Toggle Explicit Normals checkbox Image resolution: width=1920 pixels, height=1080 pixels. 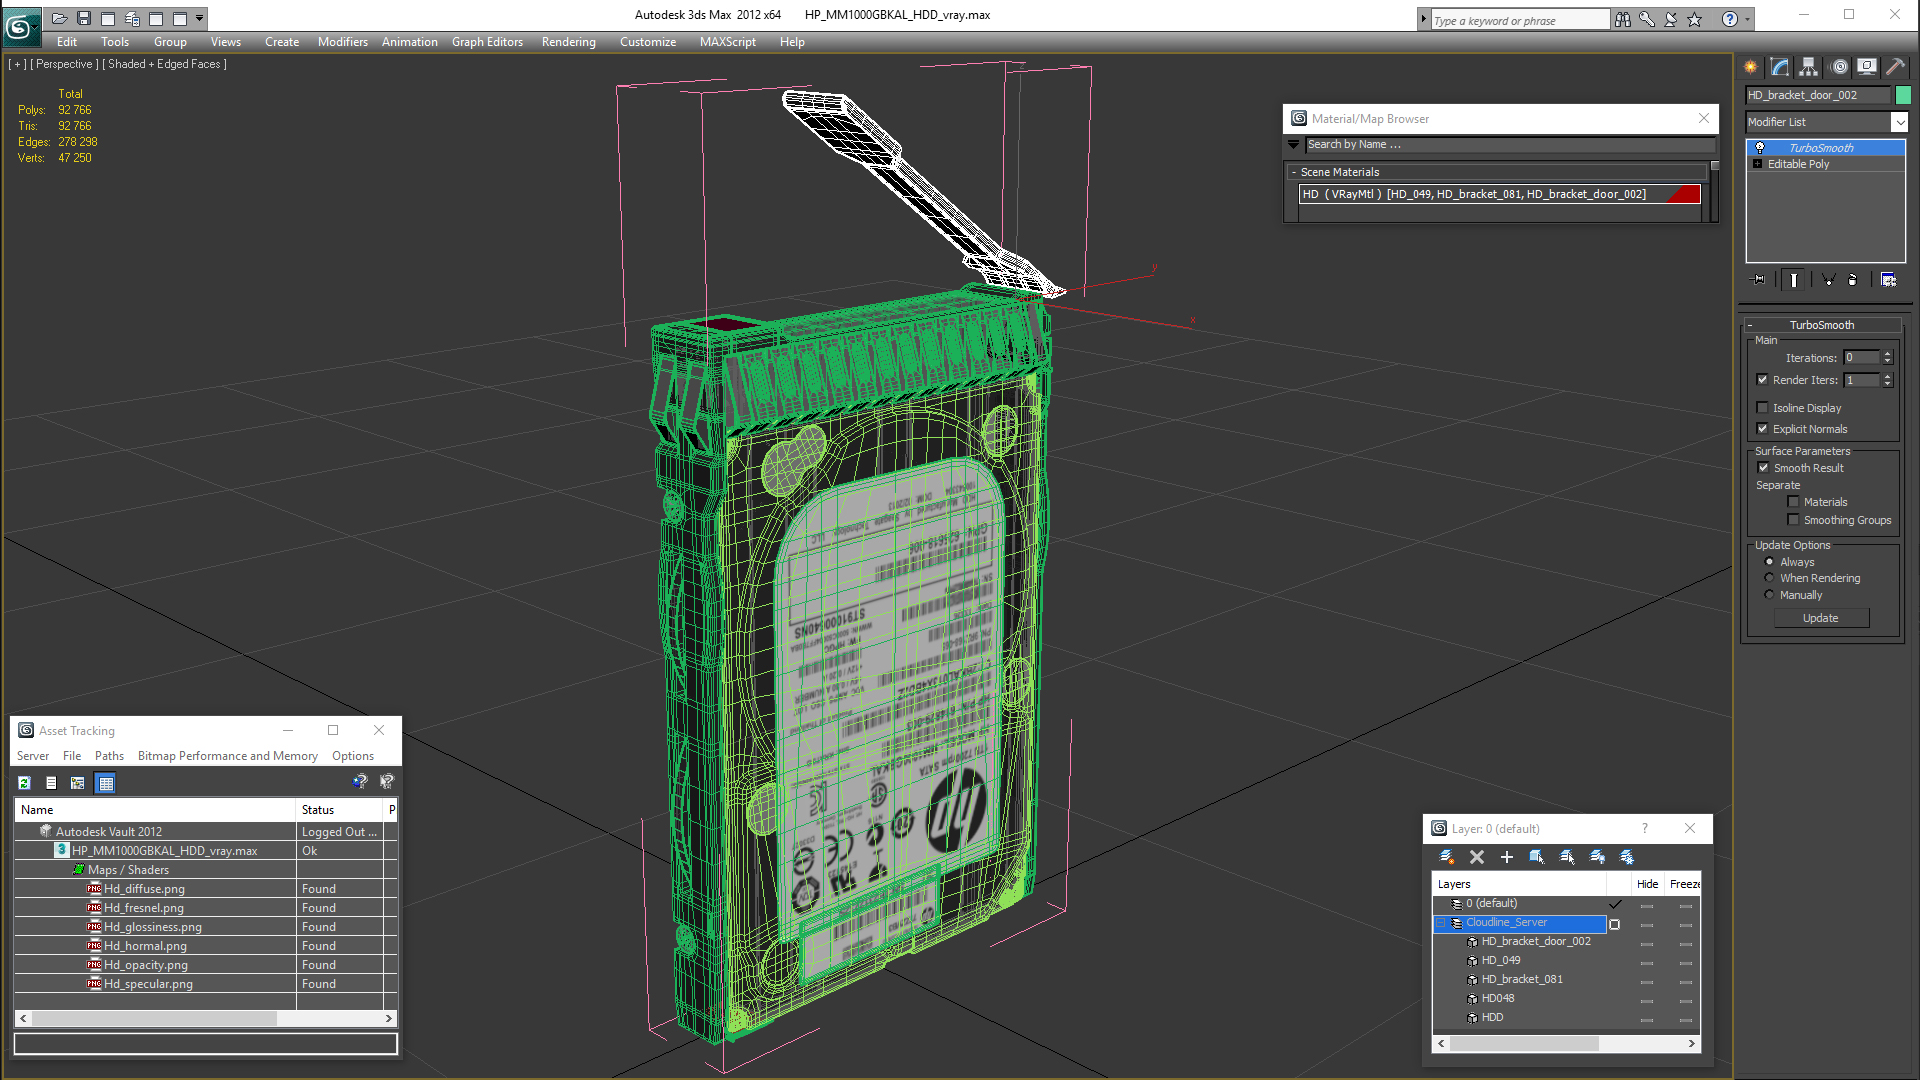1762,429
